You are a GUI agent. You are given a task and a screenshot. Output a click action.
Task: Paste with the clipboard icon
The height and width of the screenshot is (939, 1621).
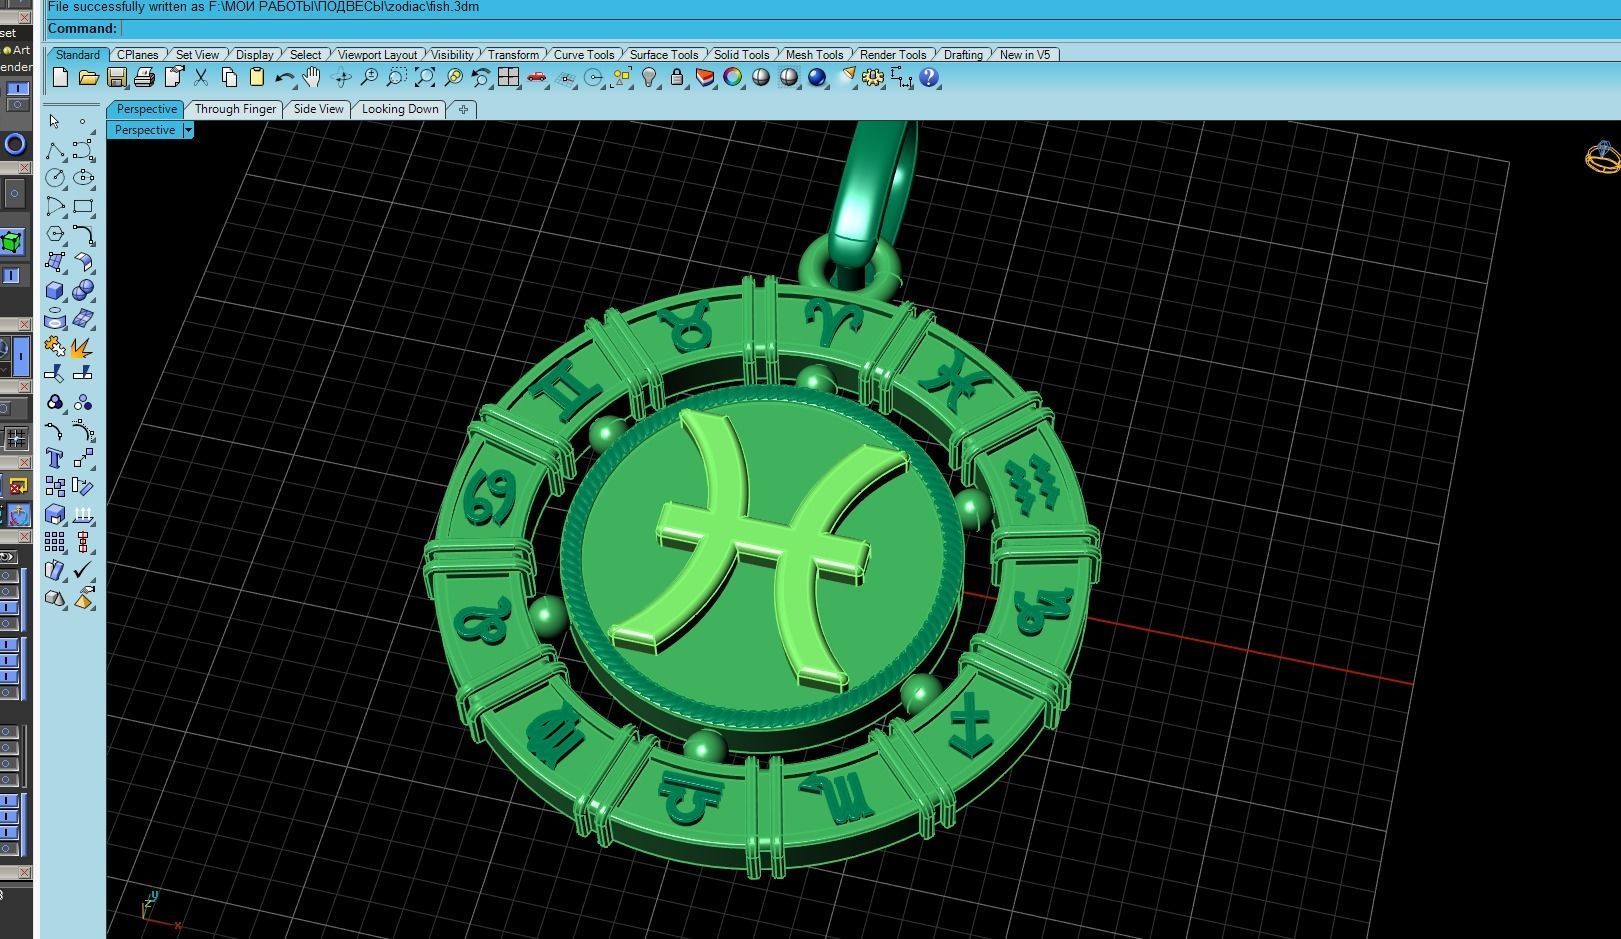pyautogui.click(x=257, y=78)
